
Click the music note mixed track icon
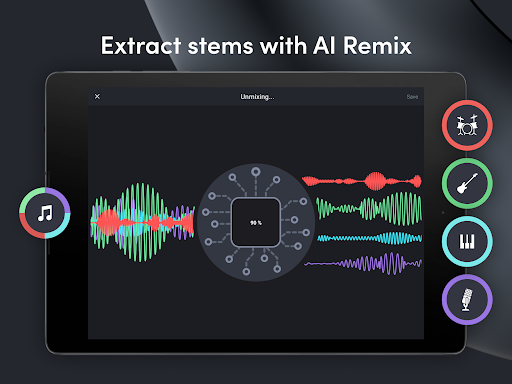point(45,213)
